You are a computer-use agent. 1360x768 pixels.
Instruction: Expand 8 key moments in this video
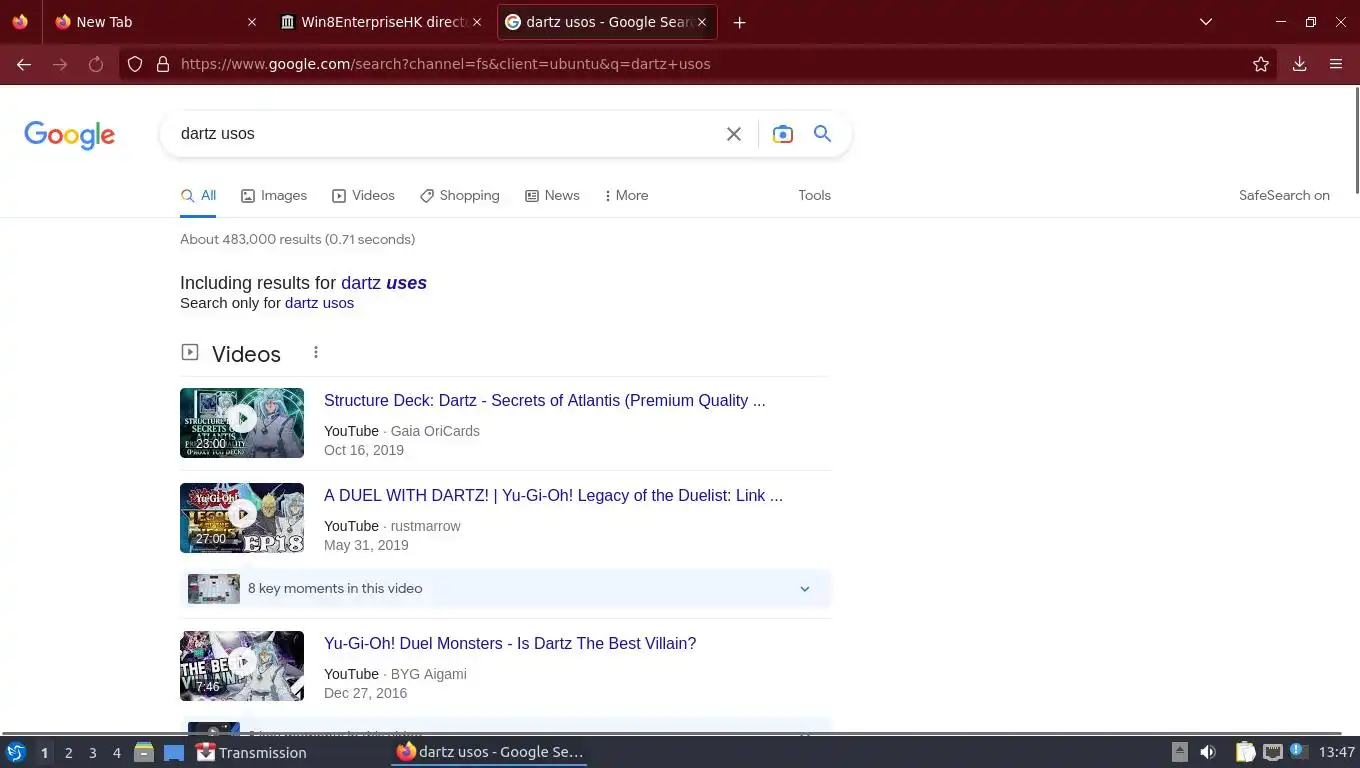tap(505, 588)
